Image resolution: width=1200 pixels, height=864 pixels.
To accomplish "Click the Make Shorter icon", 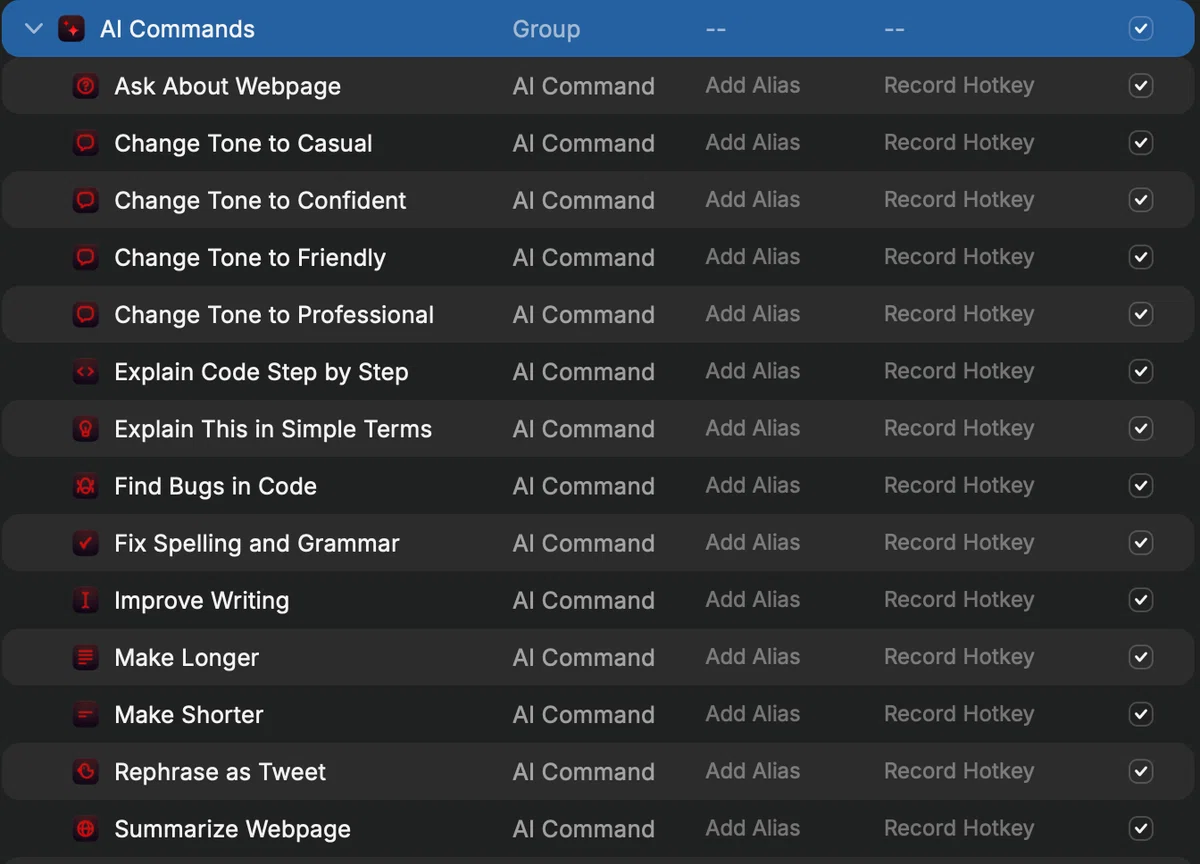I will 86,714.
